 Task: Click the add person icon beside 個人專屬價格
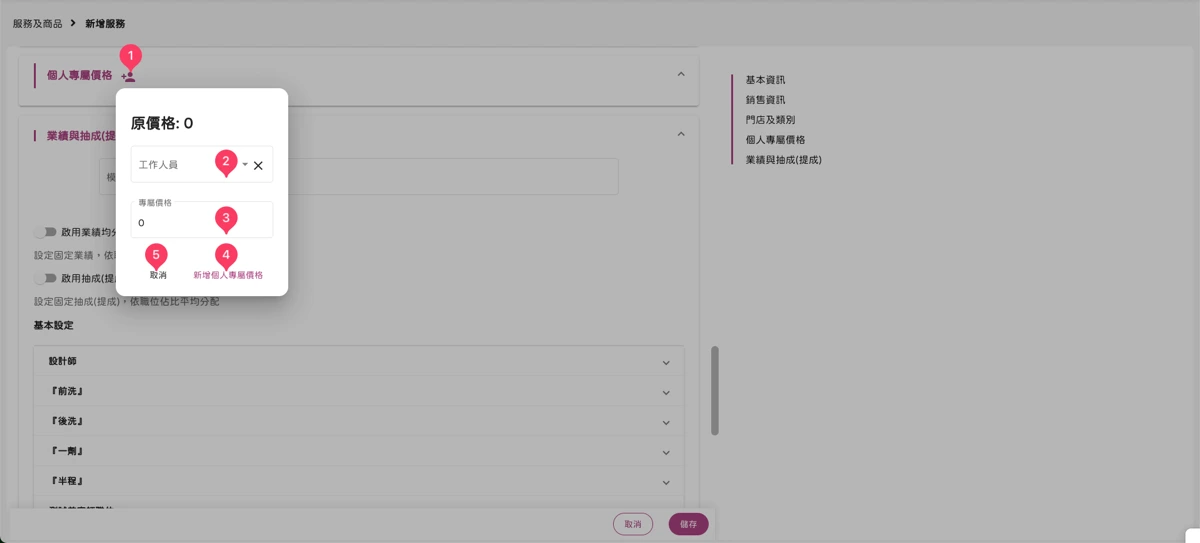coord(128,76)
